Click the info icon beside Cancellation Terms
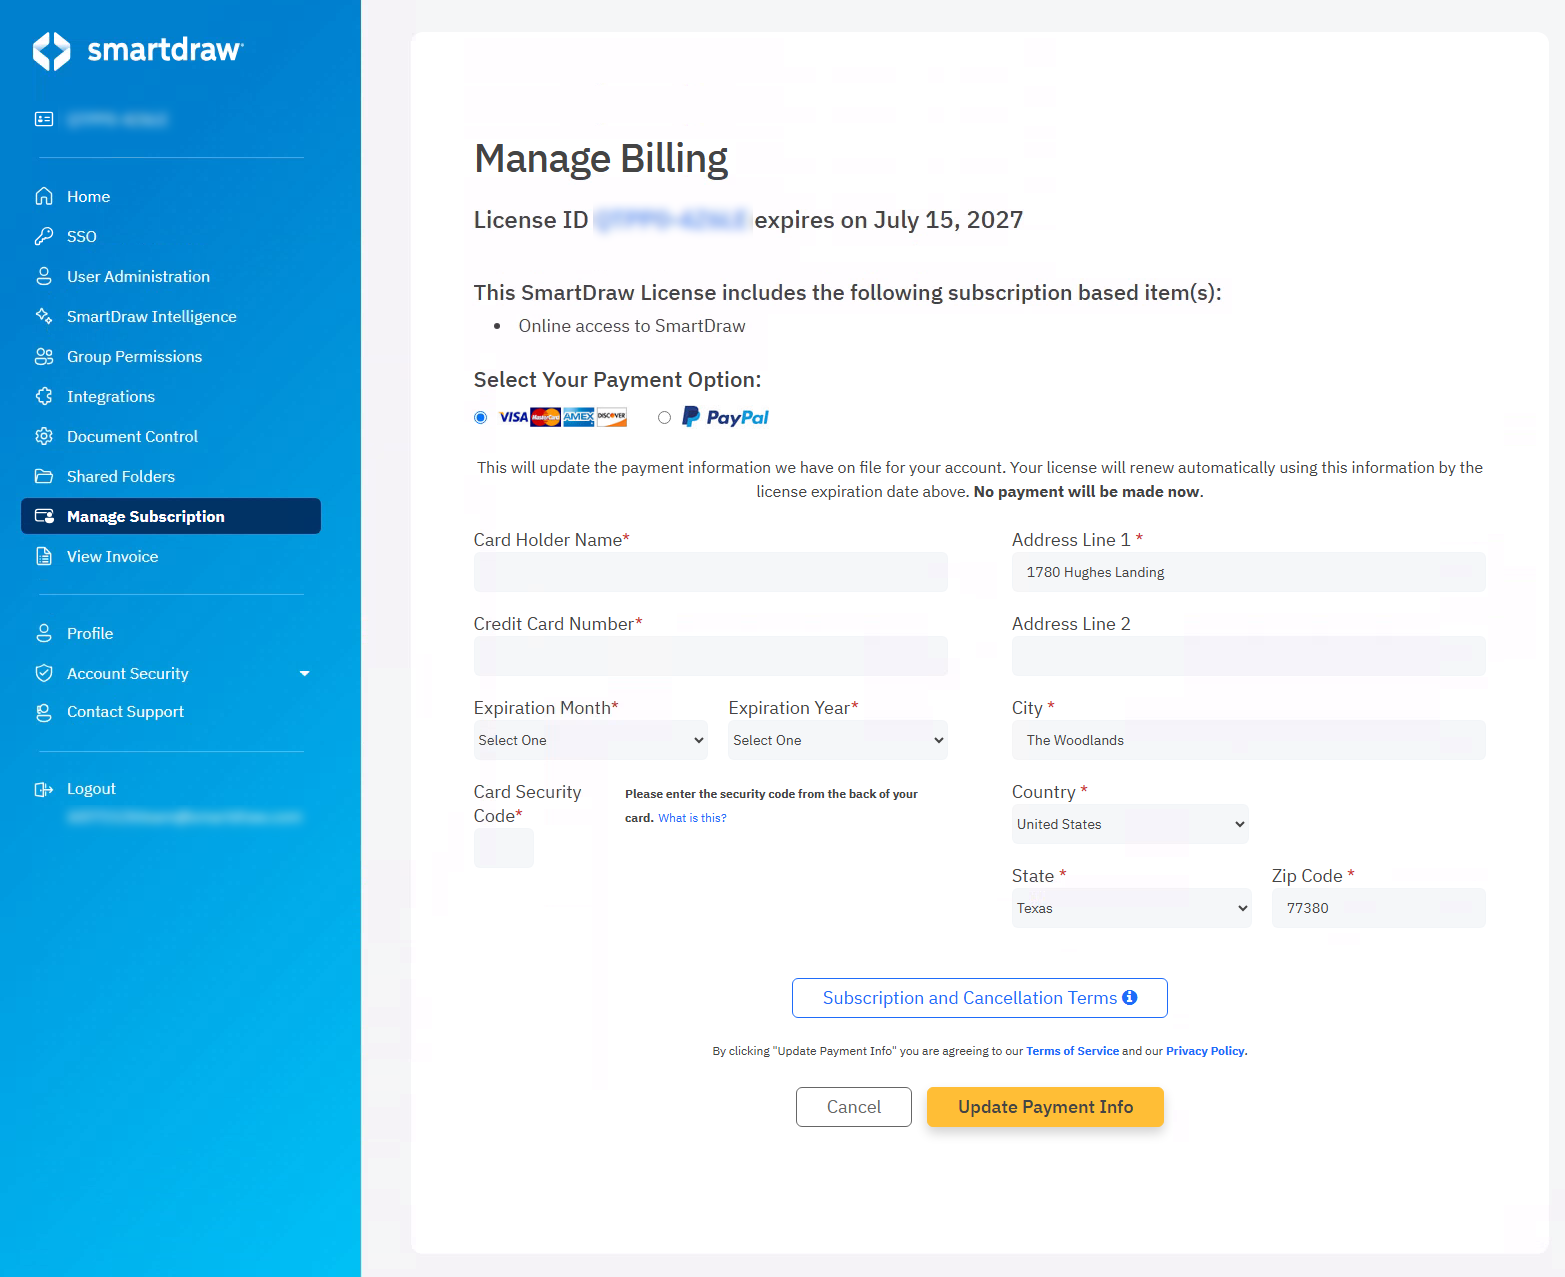 pos(1130,997)
